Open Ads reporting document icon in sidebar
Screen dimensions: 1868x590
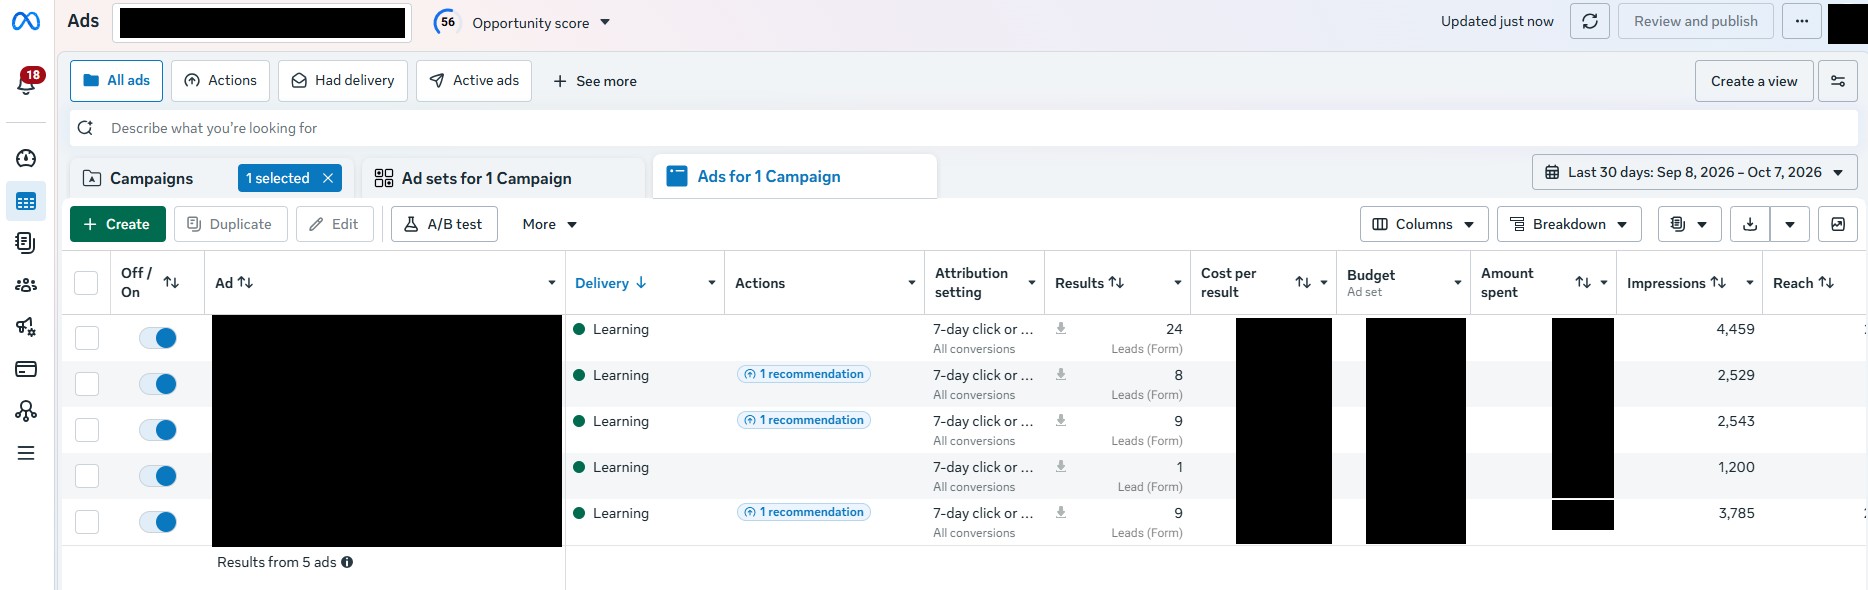click(26, 243)
